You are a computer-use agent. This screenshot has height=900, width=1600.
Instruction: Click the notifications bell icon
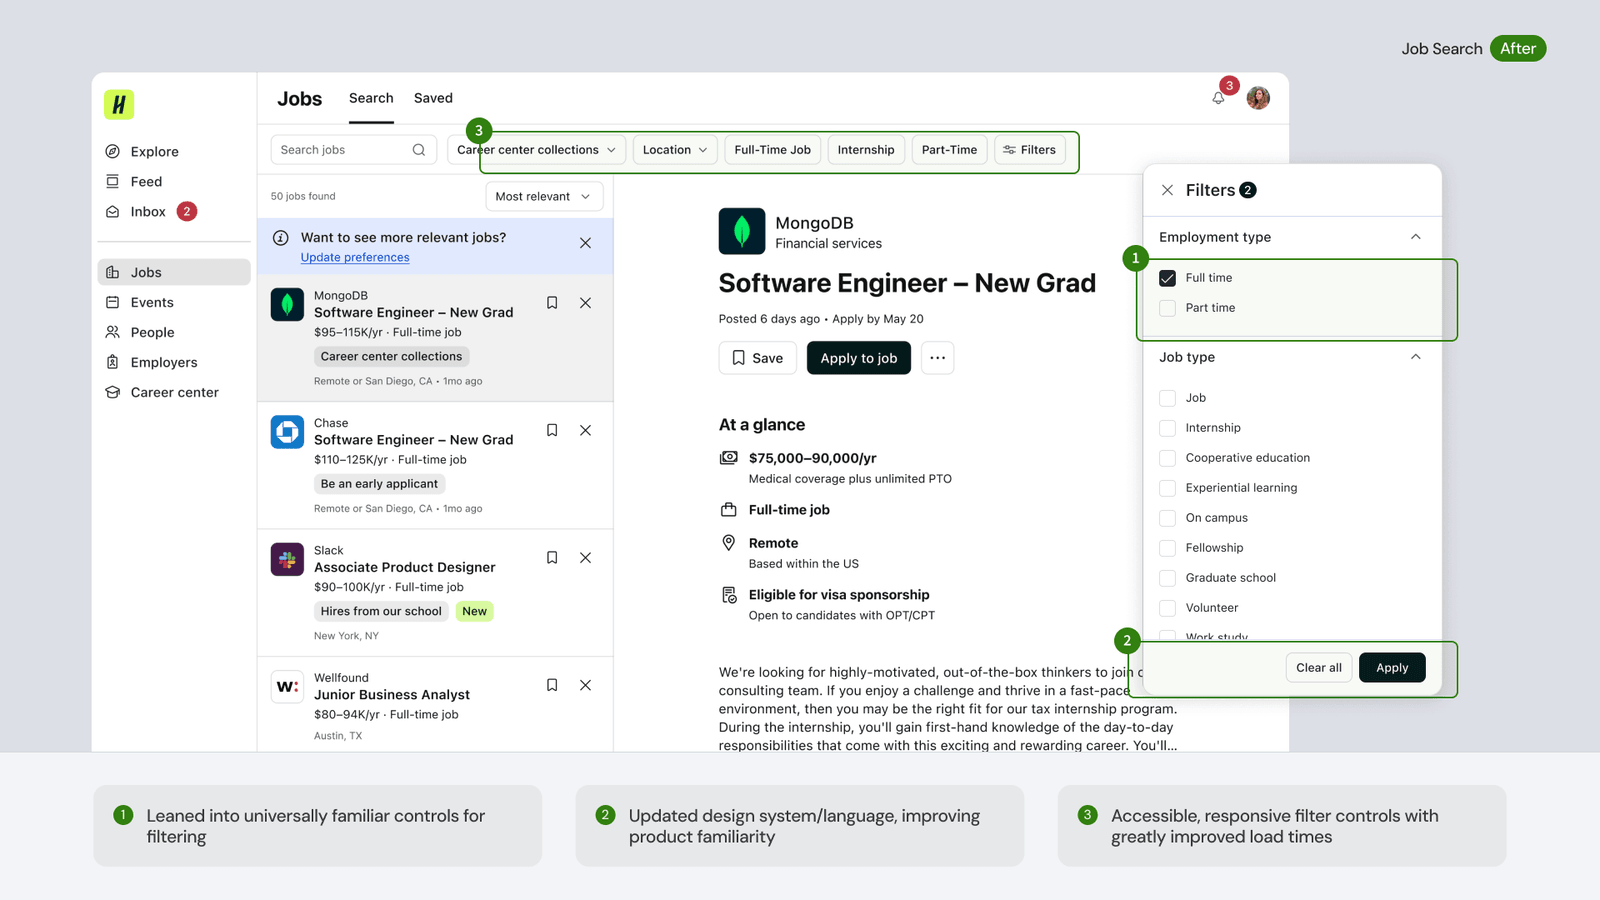(x=1218, y=97)
